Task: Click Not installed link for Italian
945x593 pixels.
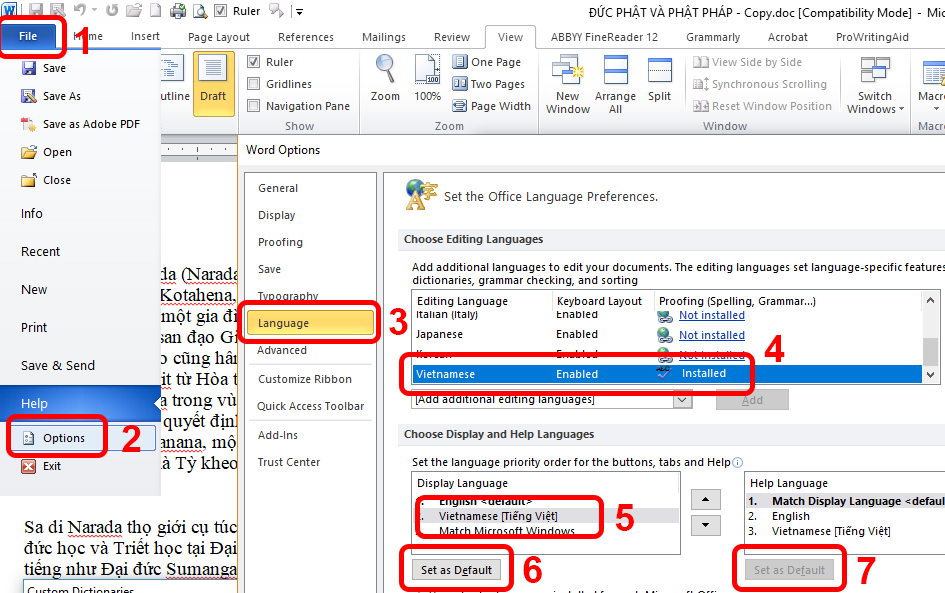Action: [712, 315]
